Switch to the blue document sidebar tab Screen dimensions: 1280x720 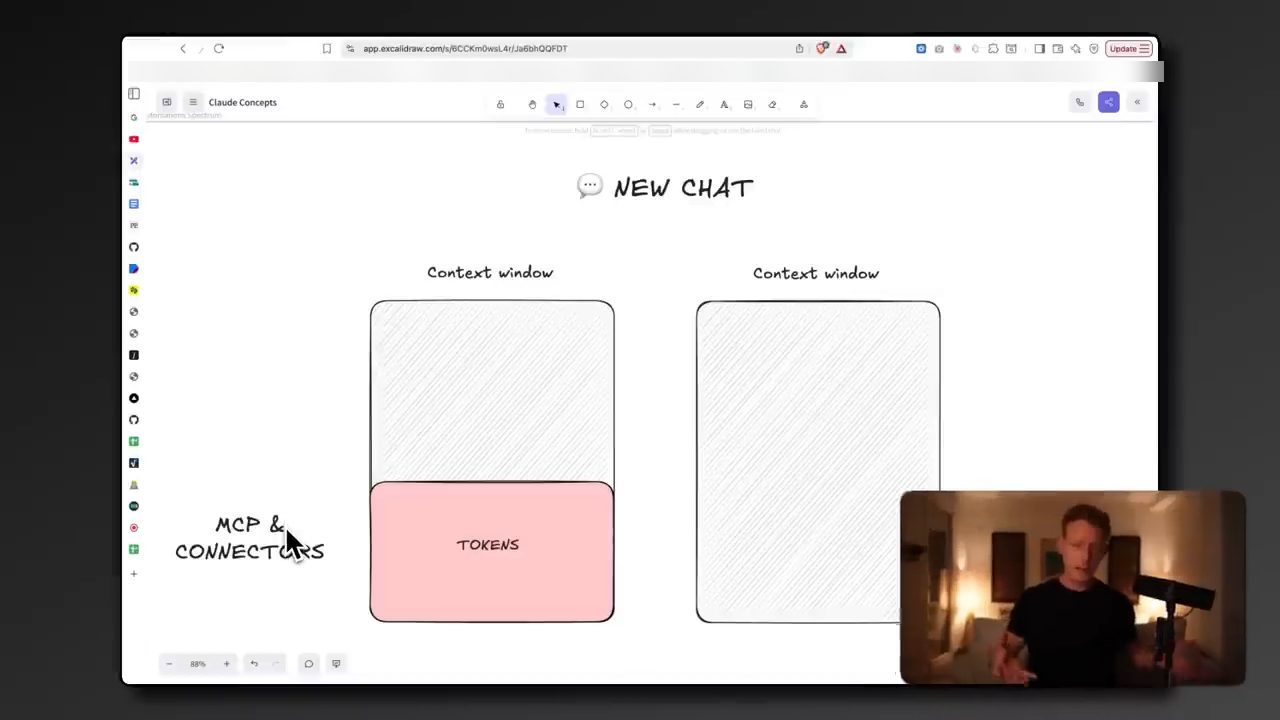coord(134,204)
